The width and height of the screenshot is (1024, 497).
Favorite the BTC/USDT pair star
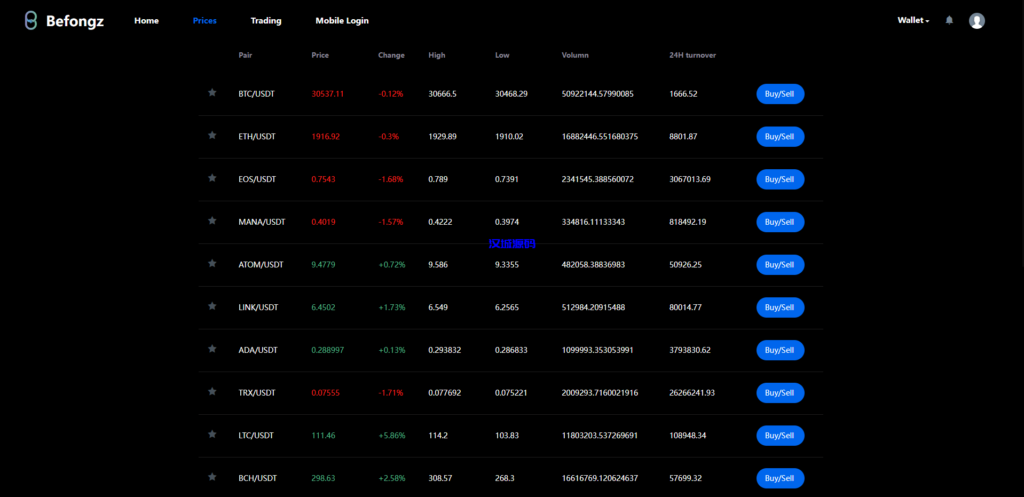click(x=212, y=93)
